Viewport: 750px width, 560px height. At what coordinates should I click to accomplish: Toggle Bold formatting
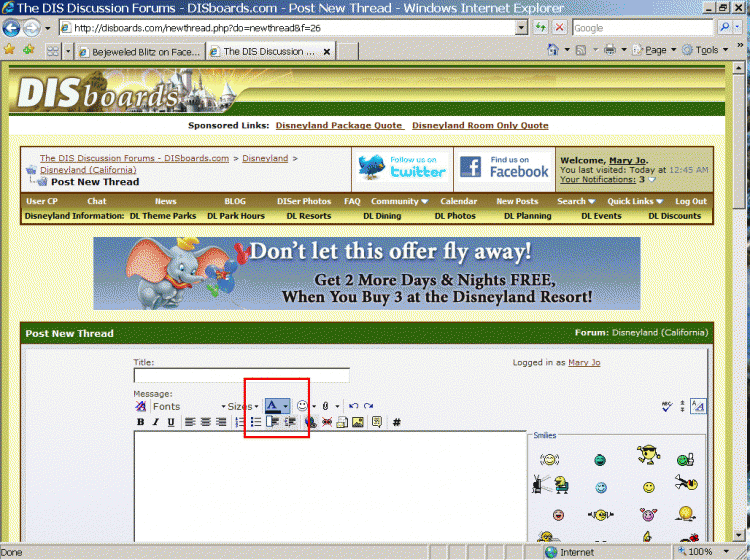pyautogui.click(x=140, y=422)
